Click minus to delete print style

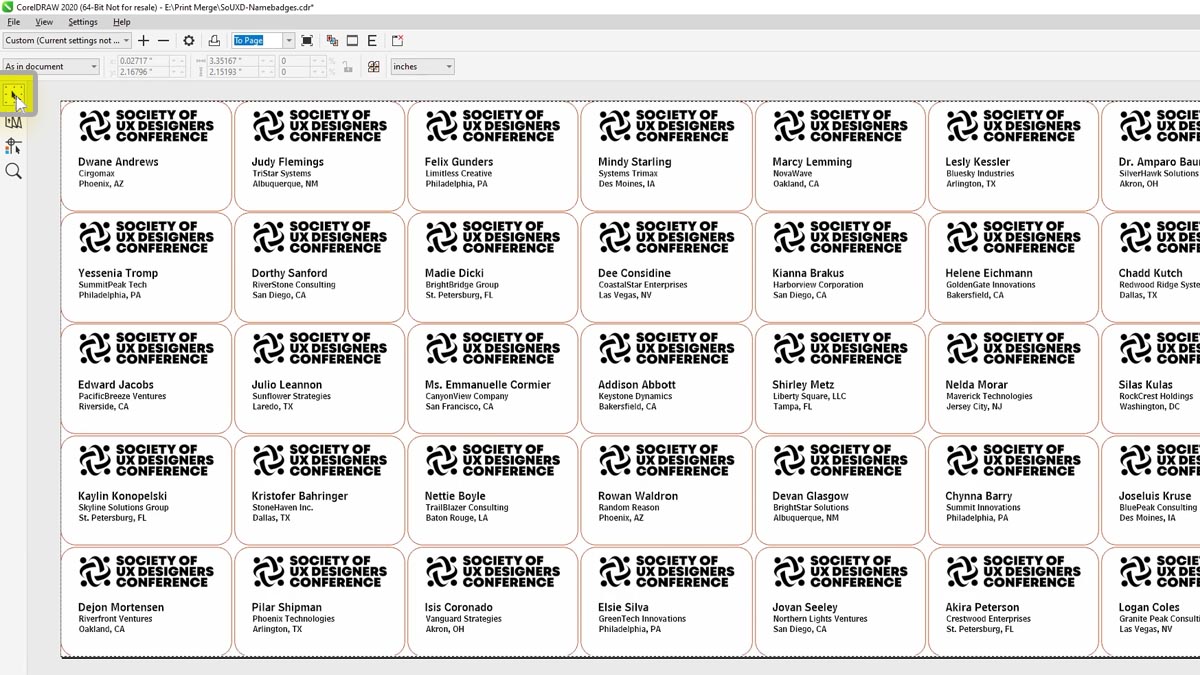(164, 41)
